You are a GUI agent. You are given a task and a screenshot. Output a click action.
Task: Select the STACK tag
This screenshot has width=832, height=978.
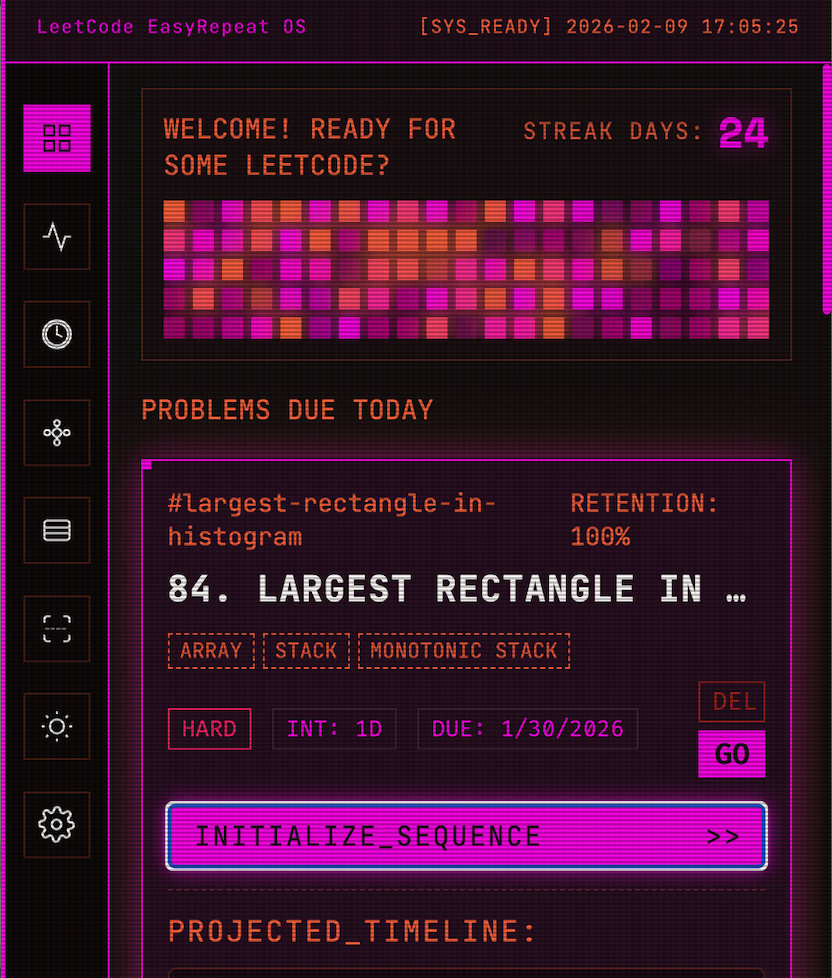tap(306, 651)
